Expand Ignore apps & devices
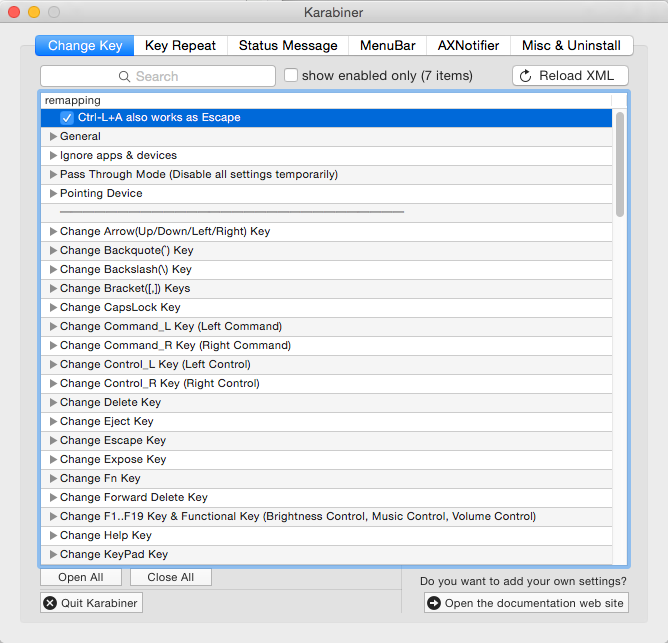Image resolution: width=668 pixels, height=643 pixels. 53,156
